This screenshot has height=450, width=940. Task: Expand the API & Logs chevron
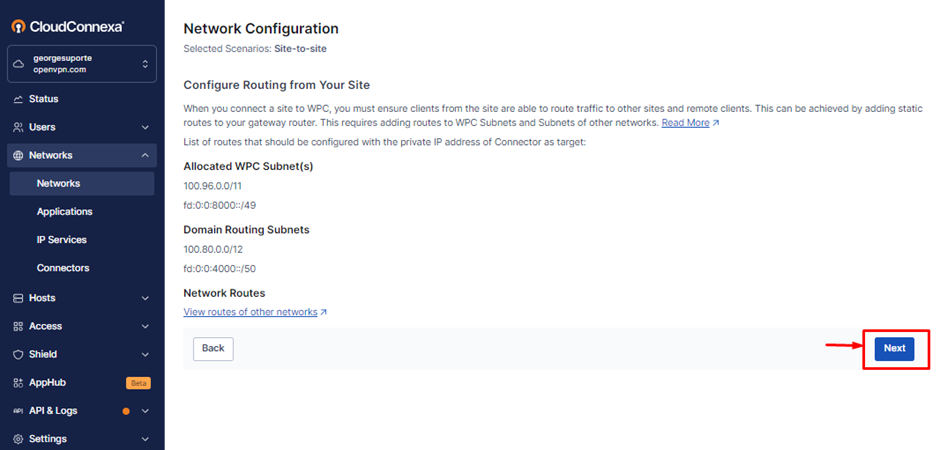[x=145, y=411]
